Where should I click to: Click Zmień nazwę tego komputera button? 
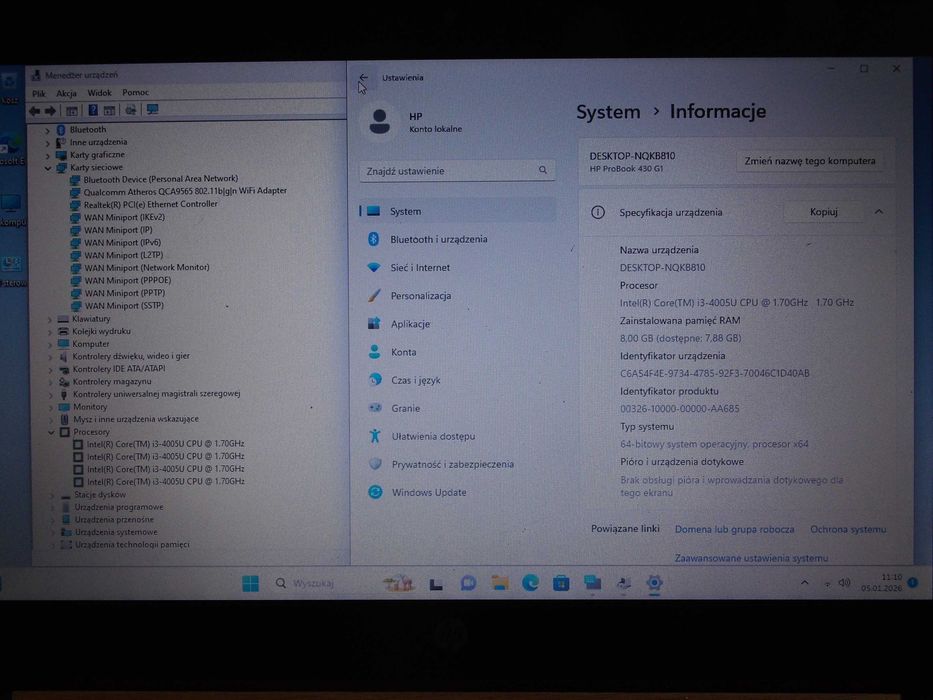click(810, 161)
